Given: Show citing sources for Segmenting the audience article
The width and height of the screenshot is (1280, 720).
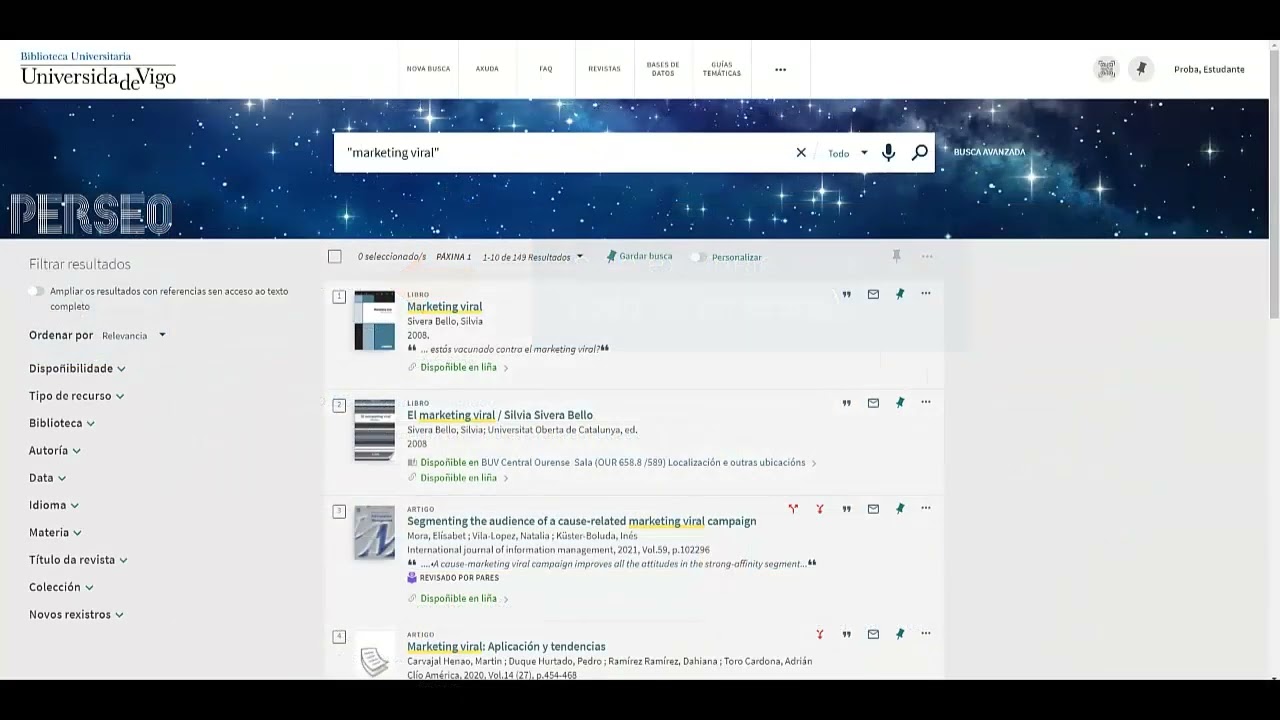Looking at the screenshot, I should (x=793, y=509).
